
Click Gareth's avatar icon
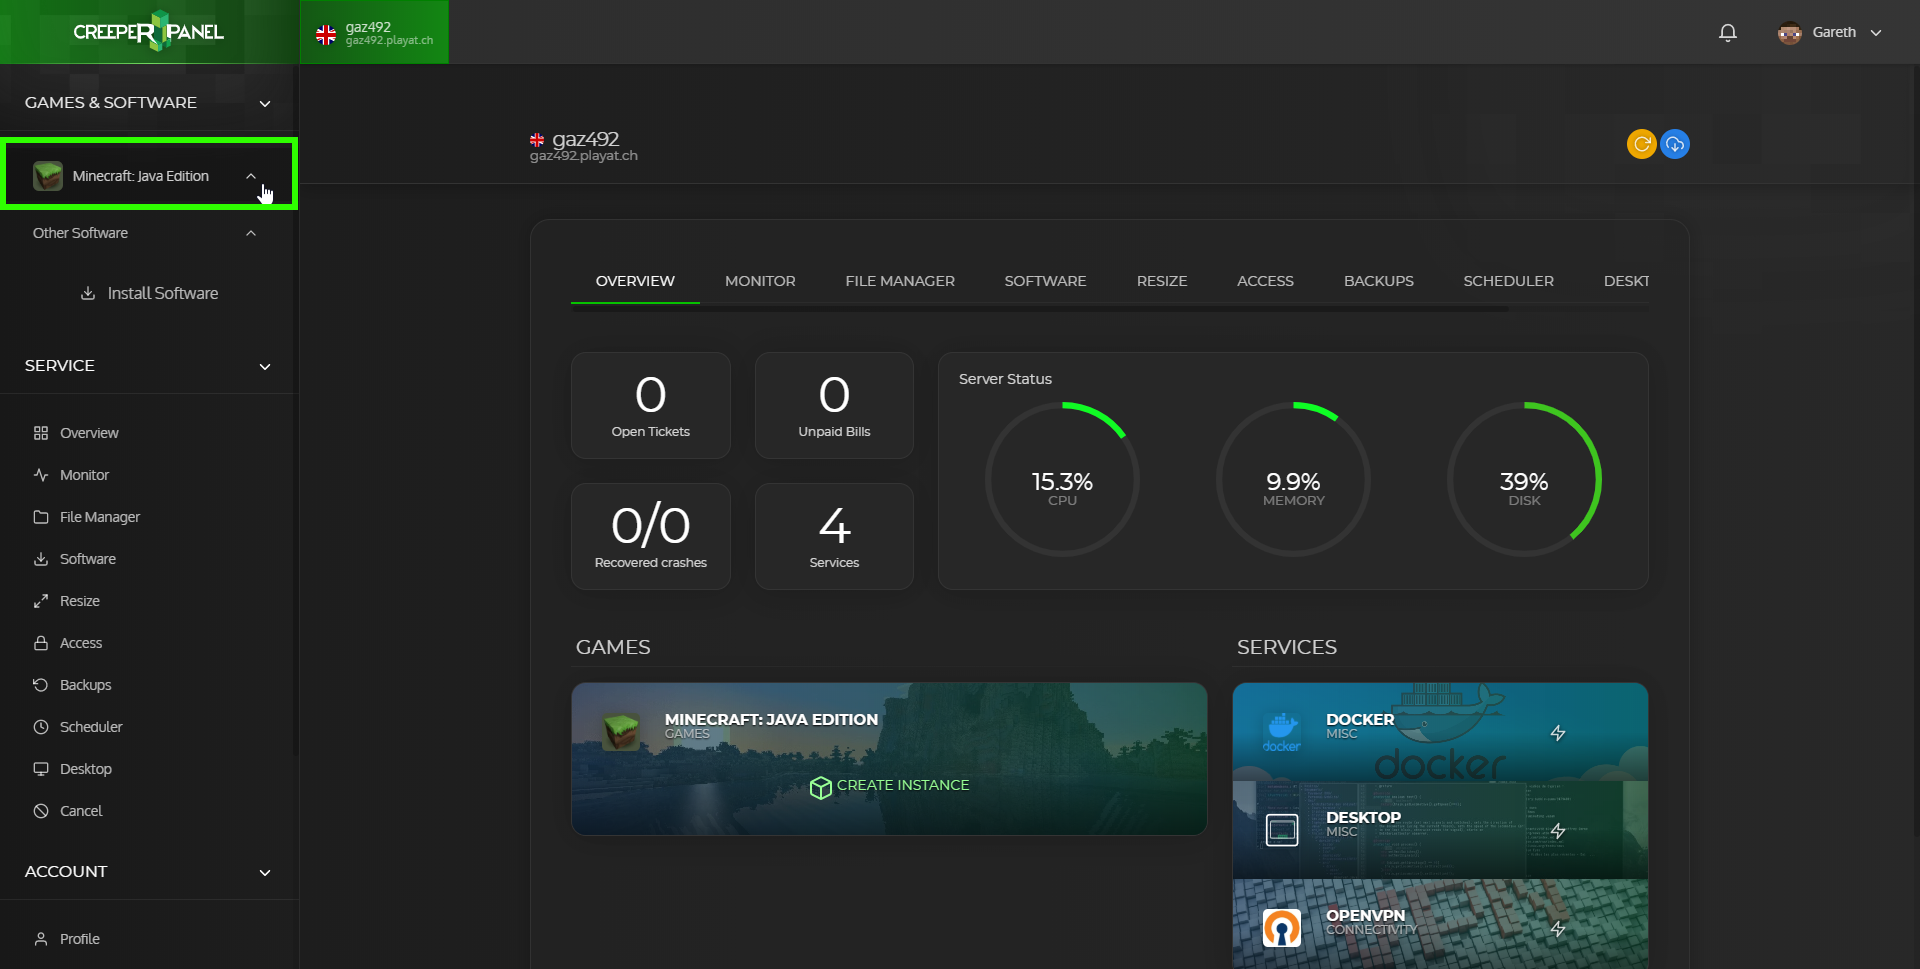point(1789,32)
